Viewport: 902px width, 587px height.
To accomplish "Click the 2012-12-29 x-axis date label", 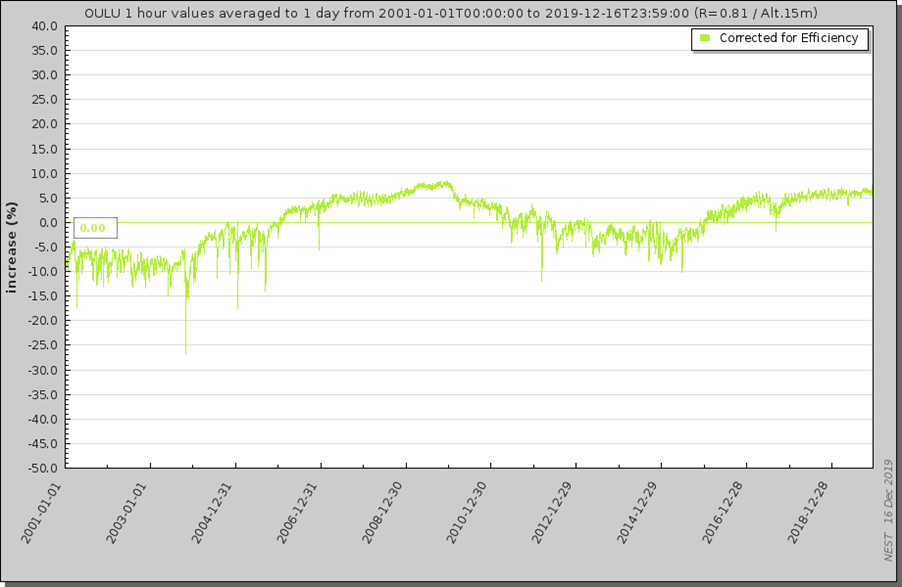I will pyautogui.click(x=552, y=513).
